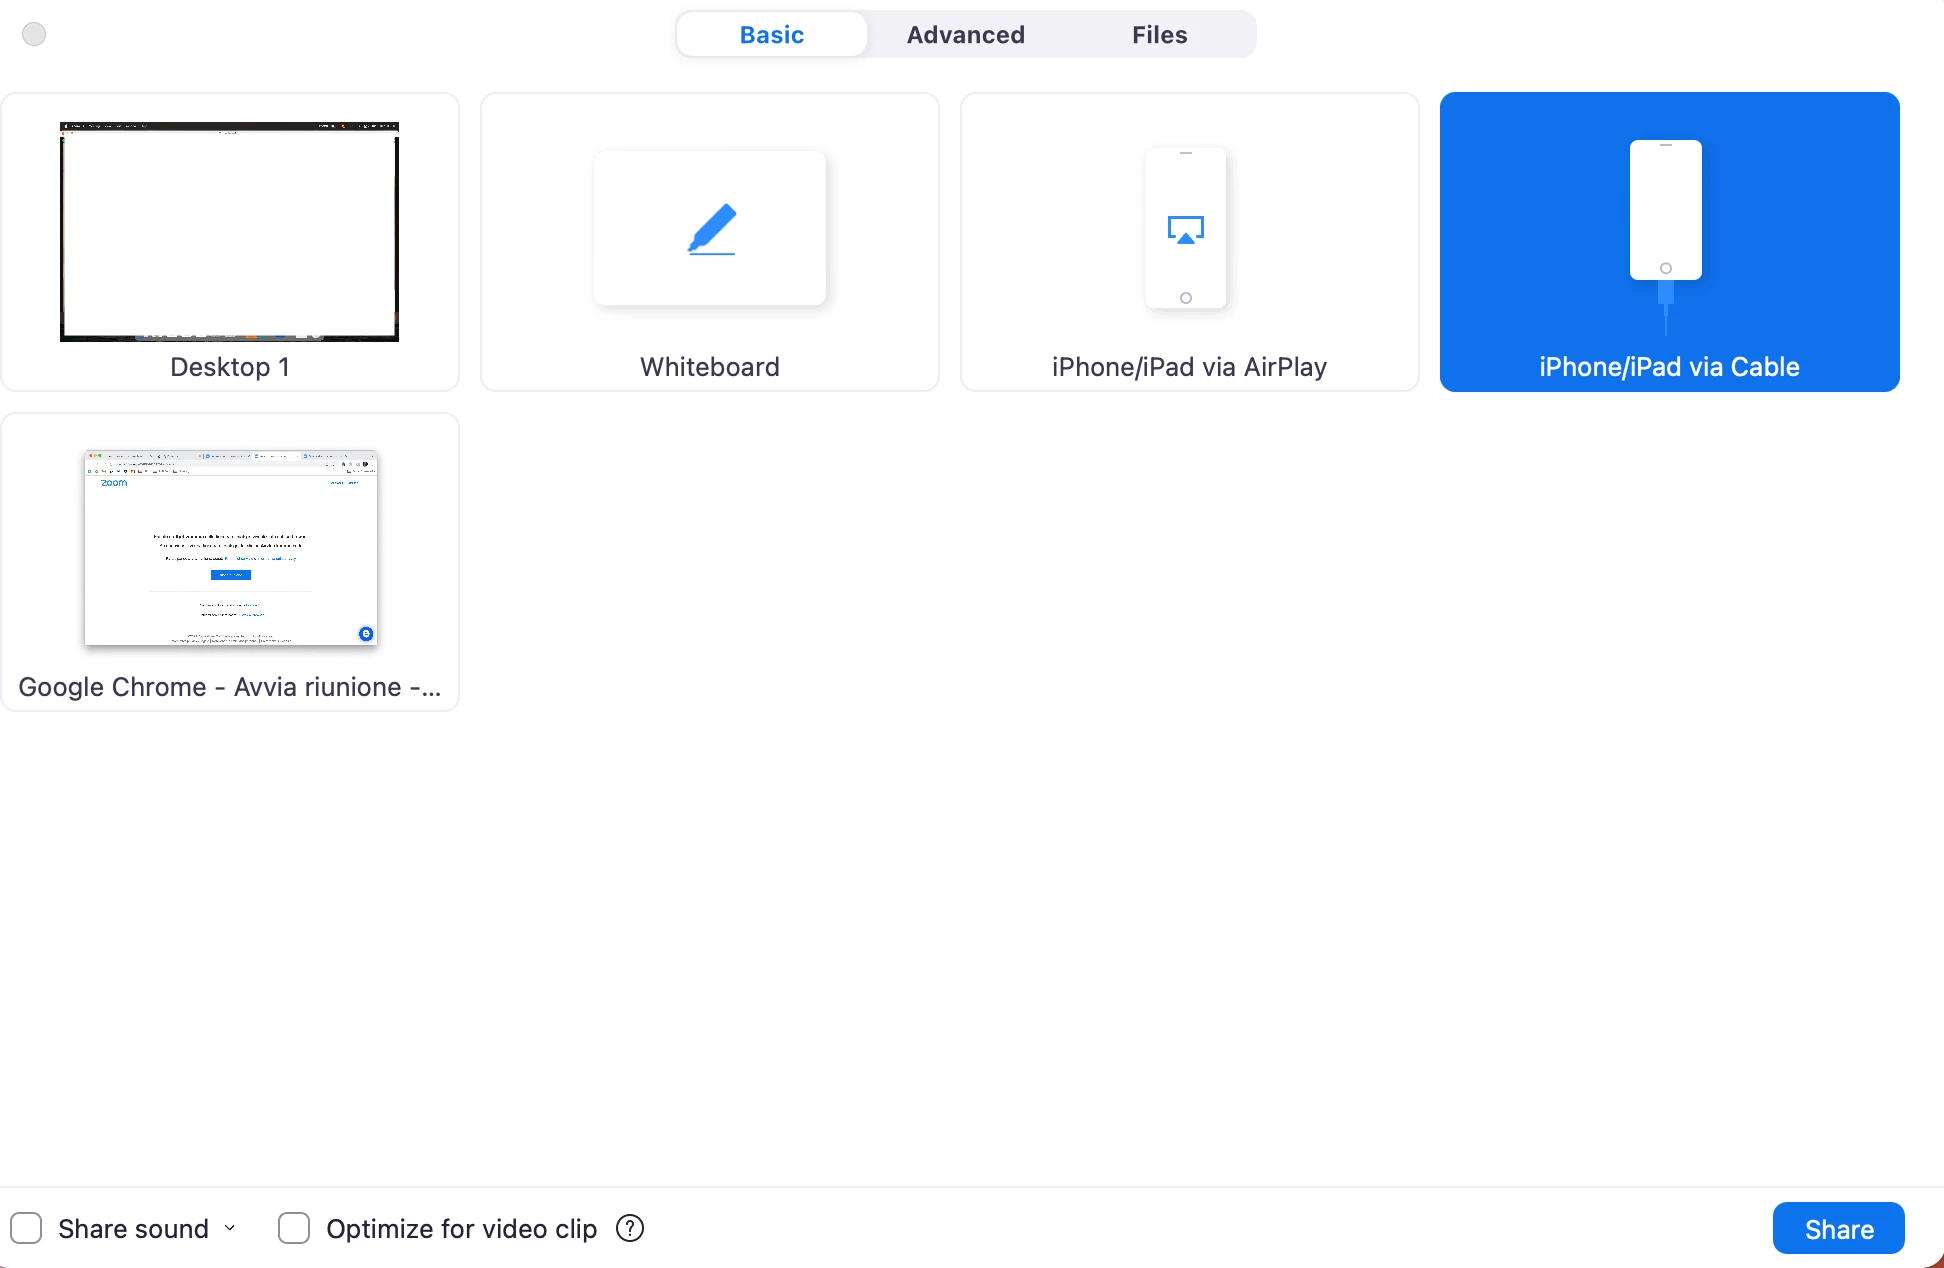Screen dimensions: 1944x1268
Task: Click Google Chrome - Avvia riunione label
Action: (230, 687)
